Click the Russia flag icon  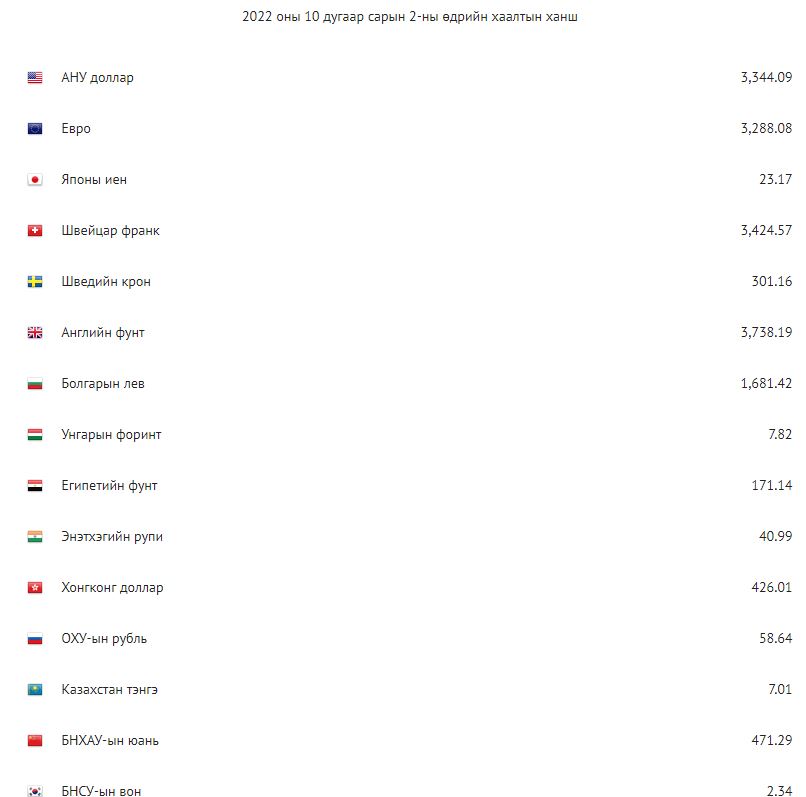tap(35, 639)
